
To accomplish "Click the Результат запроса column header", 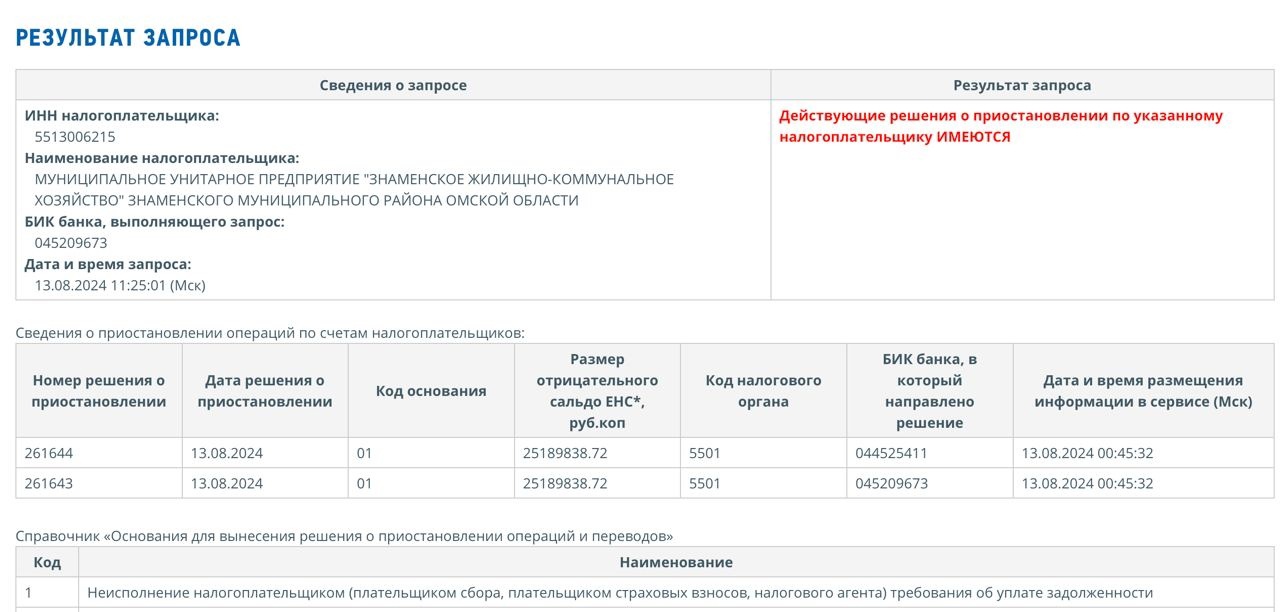I will point(1022,85).
